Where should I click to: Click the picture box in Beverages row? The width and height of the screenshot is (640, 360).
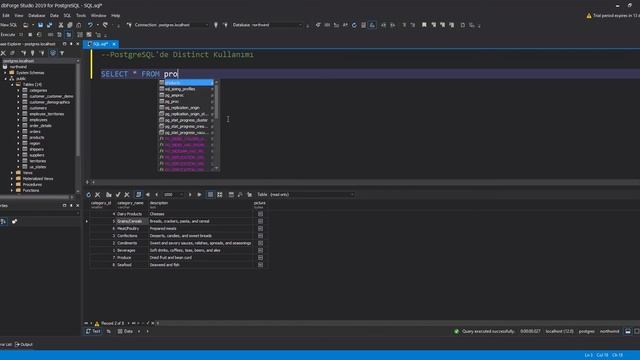(x=260, y=251)
